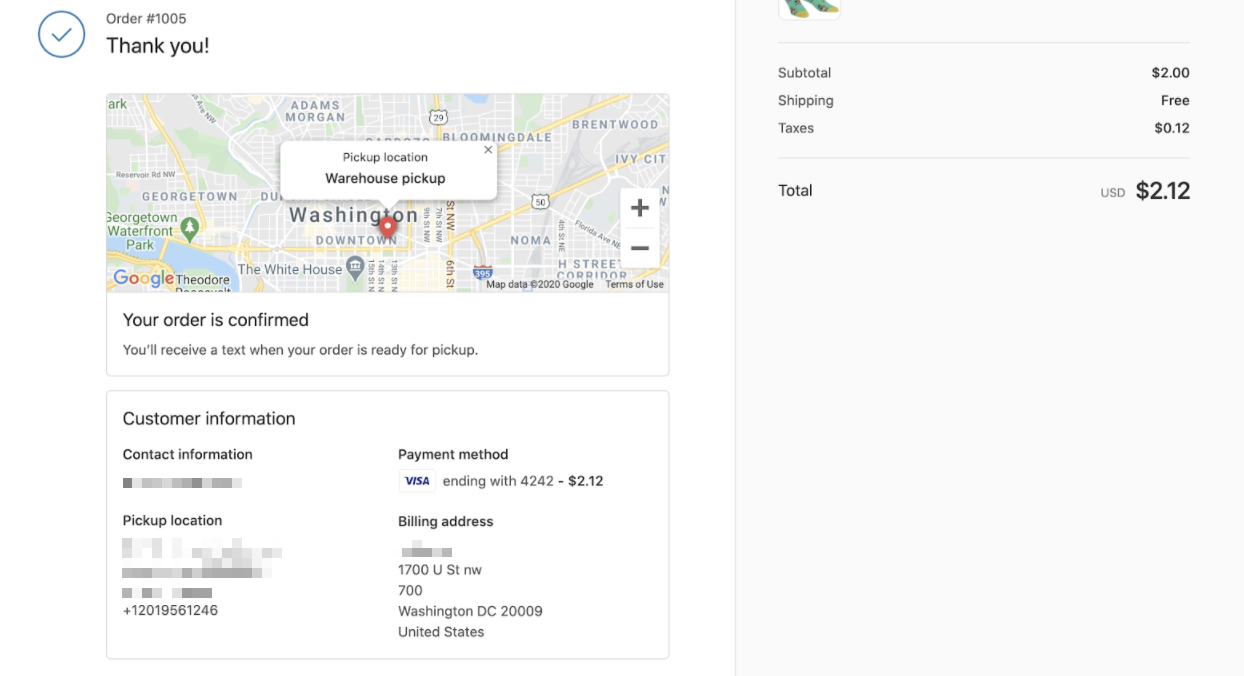Click the 1700 U St nw billing line
This screenshot has width=1244, height=676.
click(440, 570)
